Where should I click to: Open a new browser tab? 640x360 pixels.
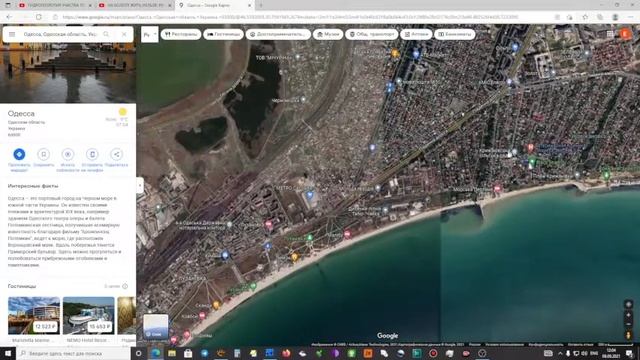(x=261, y=5)
